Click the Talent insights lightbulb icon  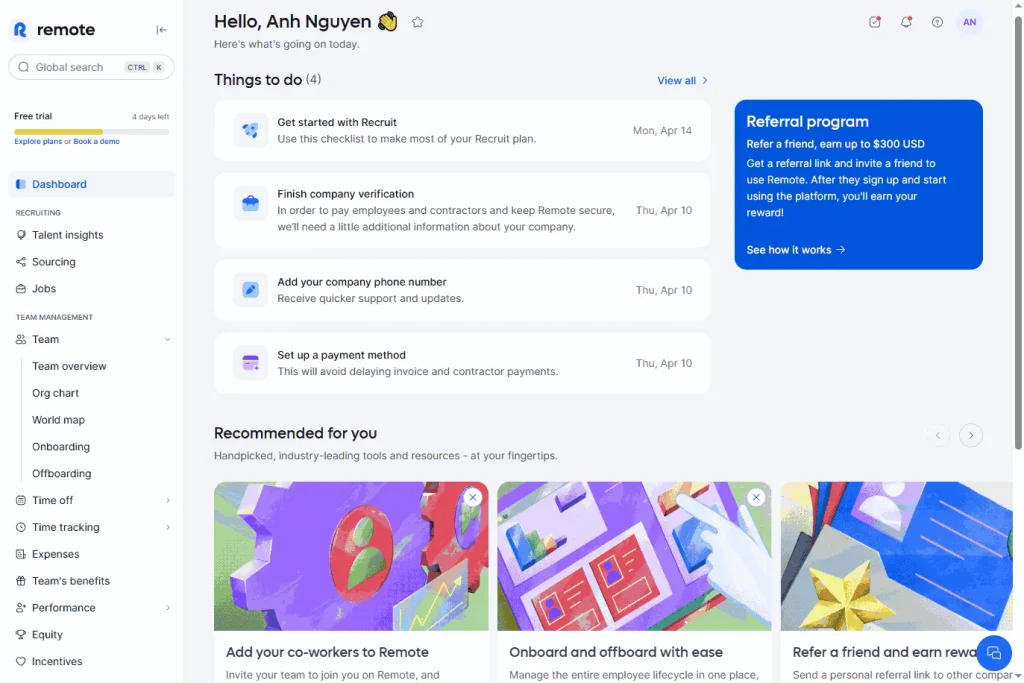pos(21,235)
